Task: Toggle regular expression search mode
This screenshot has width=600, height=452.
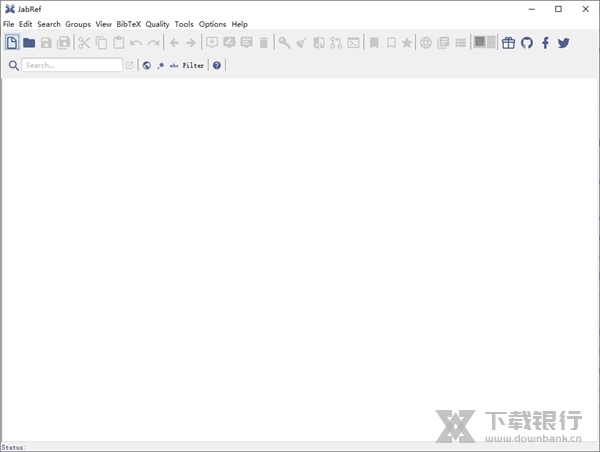Action: click(160, 66)
